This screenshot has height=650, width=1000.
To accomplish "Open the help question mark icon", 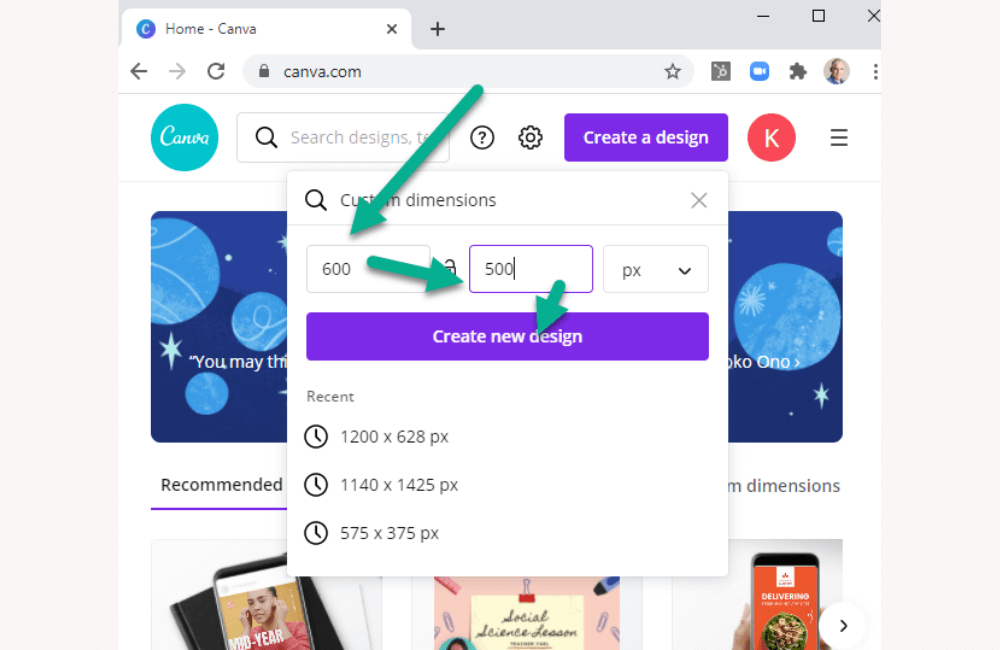I will (x=482, y=138).
